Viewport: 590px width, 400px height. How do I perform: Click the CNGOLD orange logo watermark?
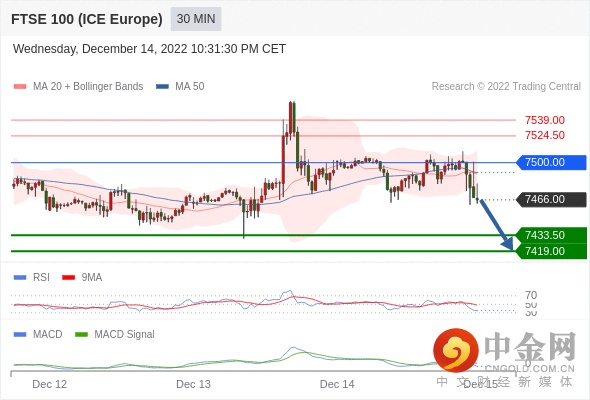tap(456, 350)
